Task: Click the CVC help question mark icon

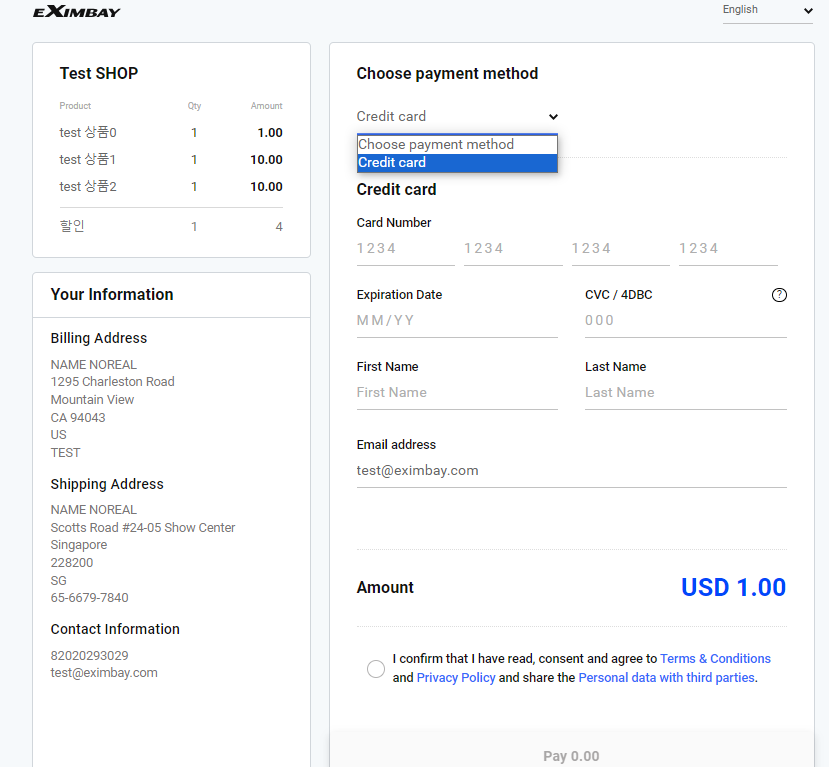Action: pos(779,295)
